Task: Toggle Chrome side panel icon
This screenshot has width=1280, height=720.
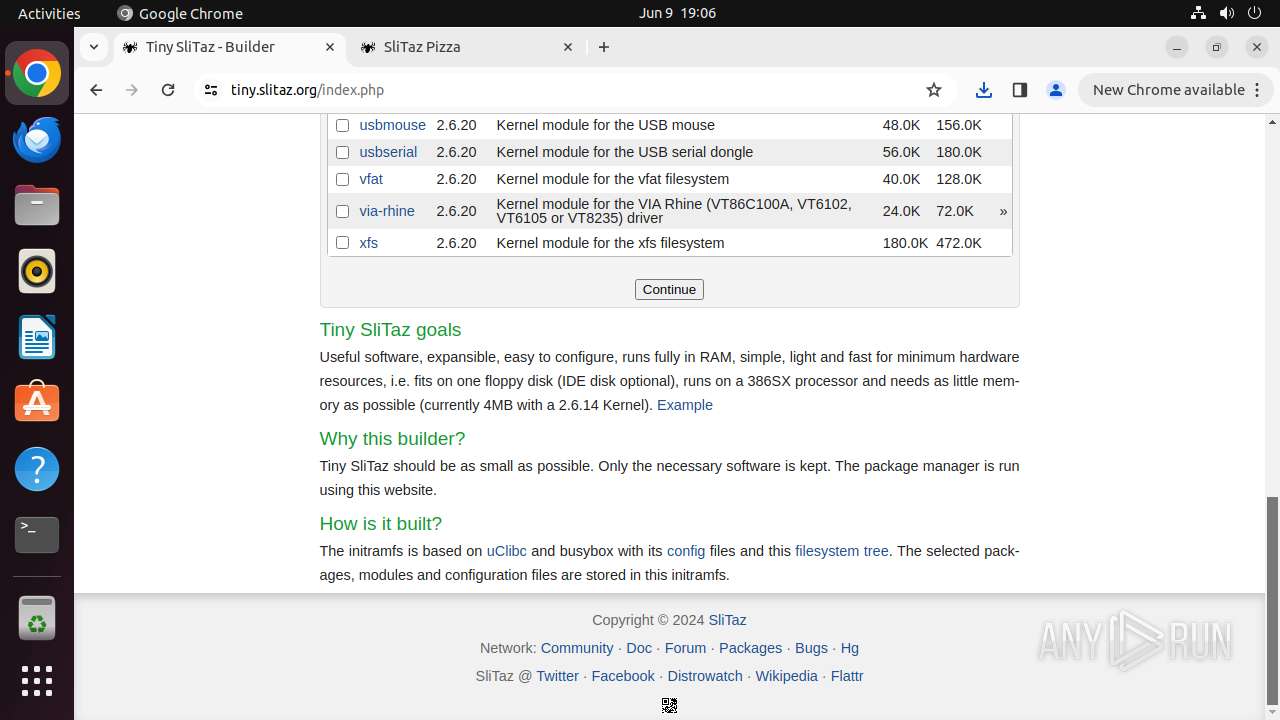Action: 1020,90
